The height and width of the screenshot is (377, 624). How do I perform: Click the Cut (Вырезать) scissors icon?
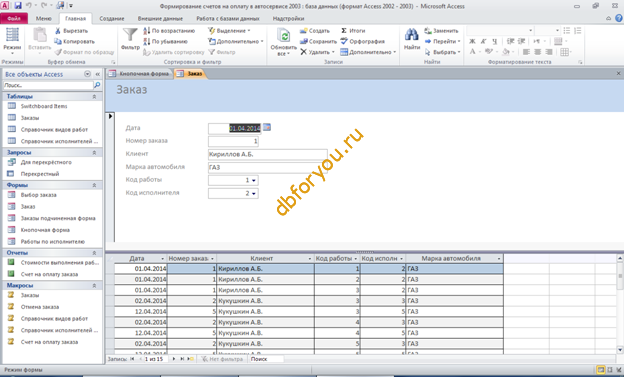(x=58, y=31)
